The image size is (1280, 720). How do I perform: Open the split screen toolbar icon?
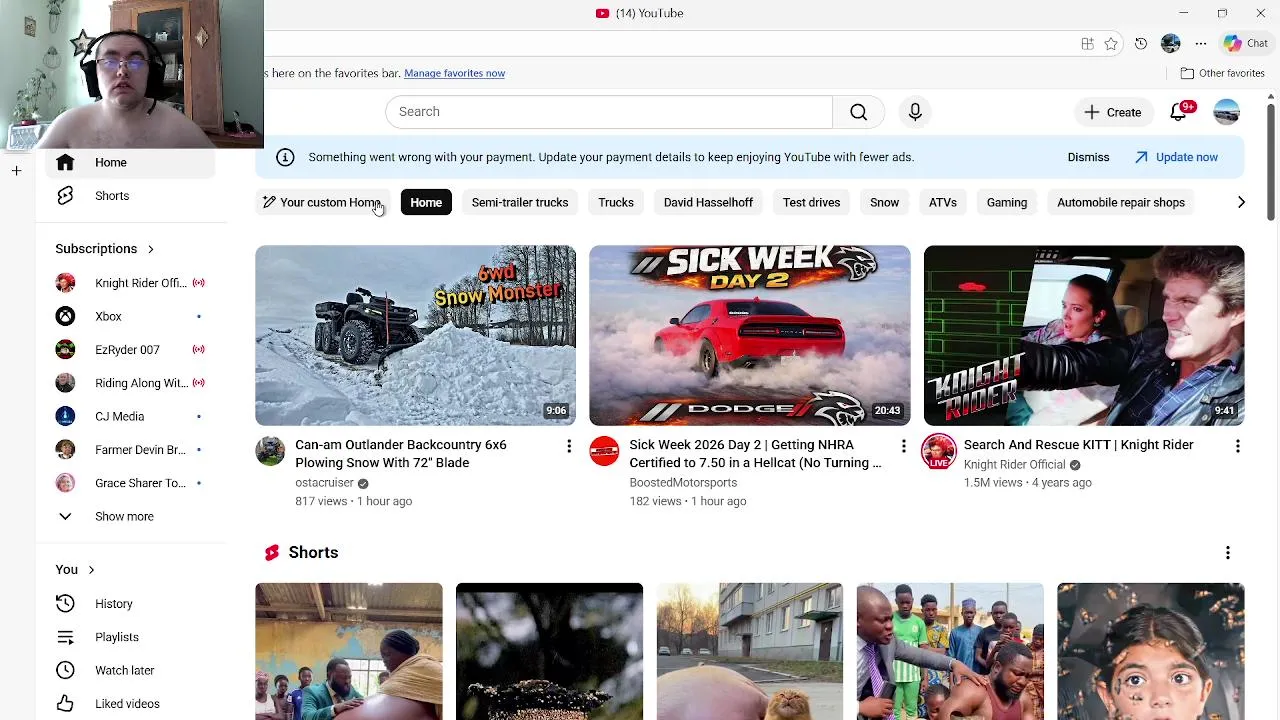[x=1087, y=44]
